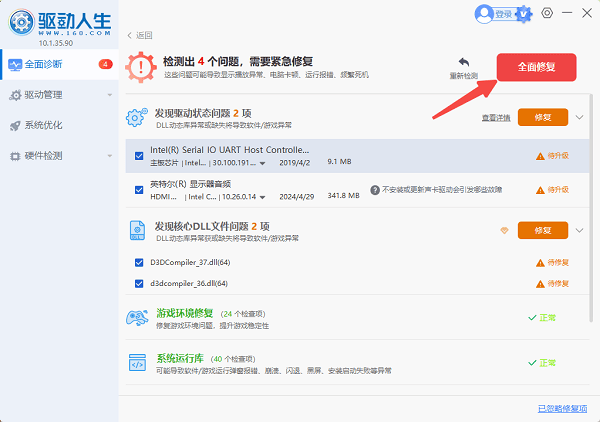Image resolution: width=600 pixels, height=422 pixels.
Task: Collapse the core DLL issues section chevron
Action: (579, 230)
